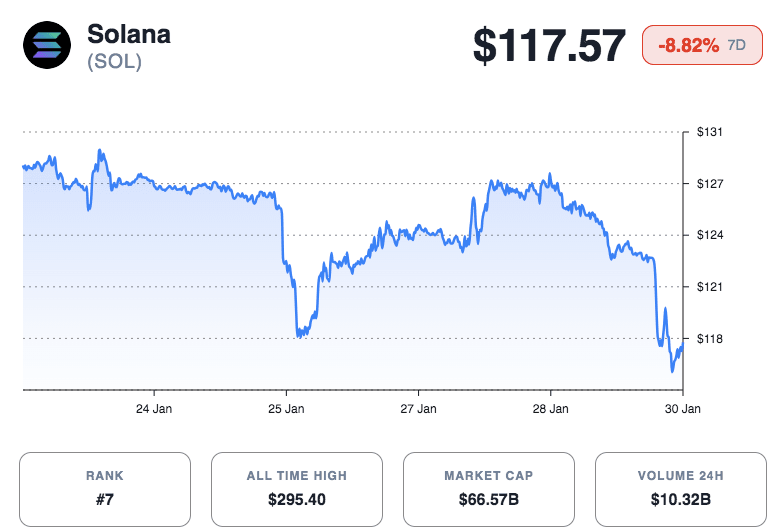Select the 27 Jan axis label
This screenshot has width=780, height=531.
418,409
